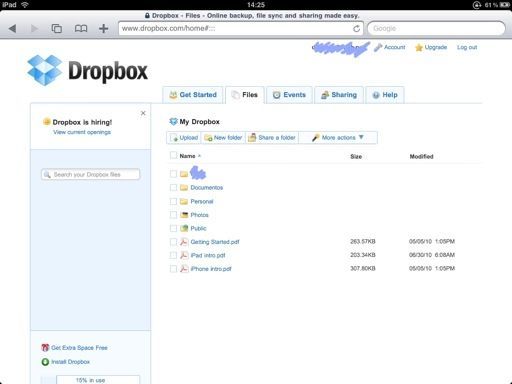Sort by the Size column header
Screen dimensions: 512x384
356,156
